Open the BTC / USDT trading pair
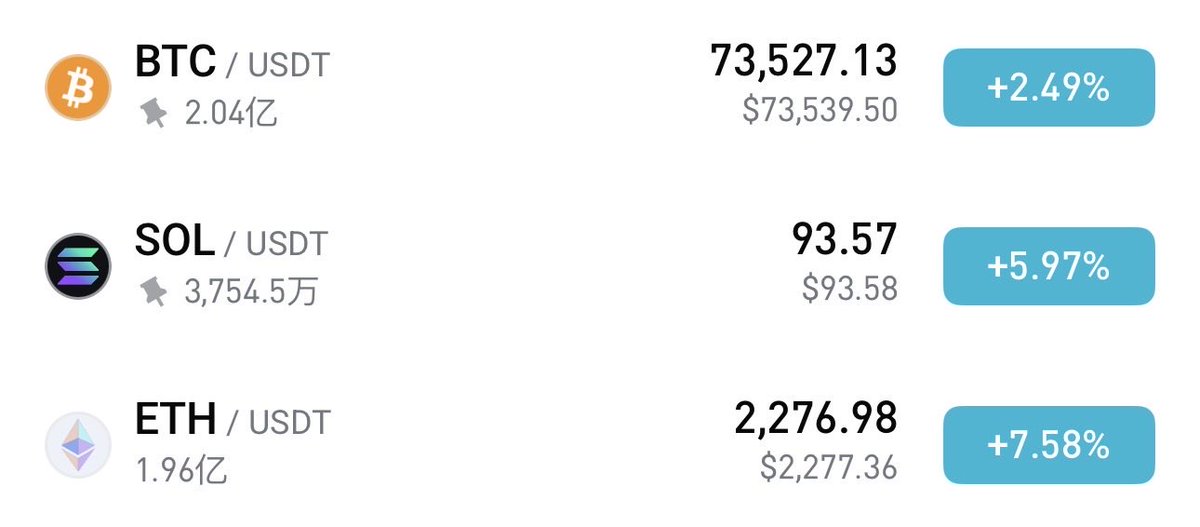 click(232, 63)
